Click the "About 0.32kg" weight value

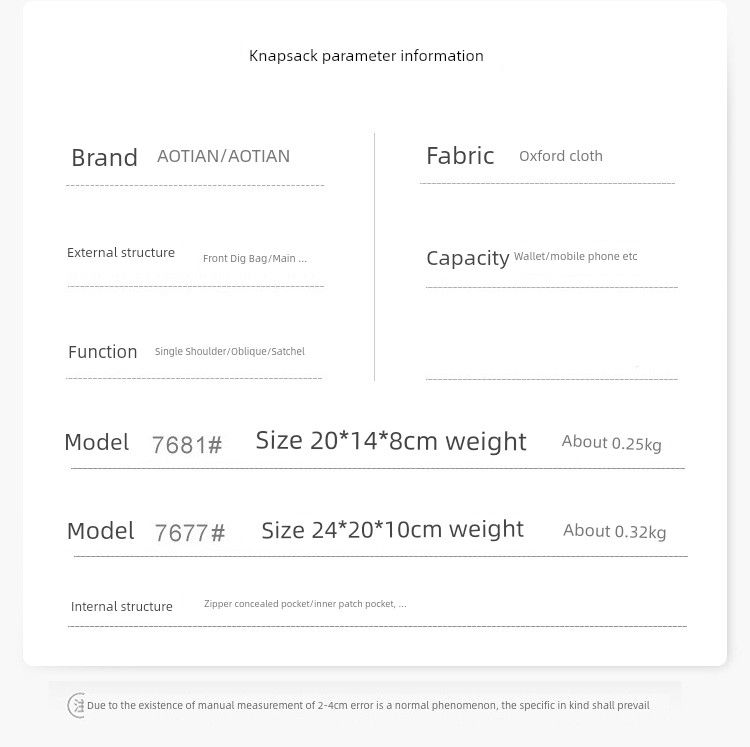tap(614, 531)
